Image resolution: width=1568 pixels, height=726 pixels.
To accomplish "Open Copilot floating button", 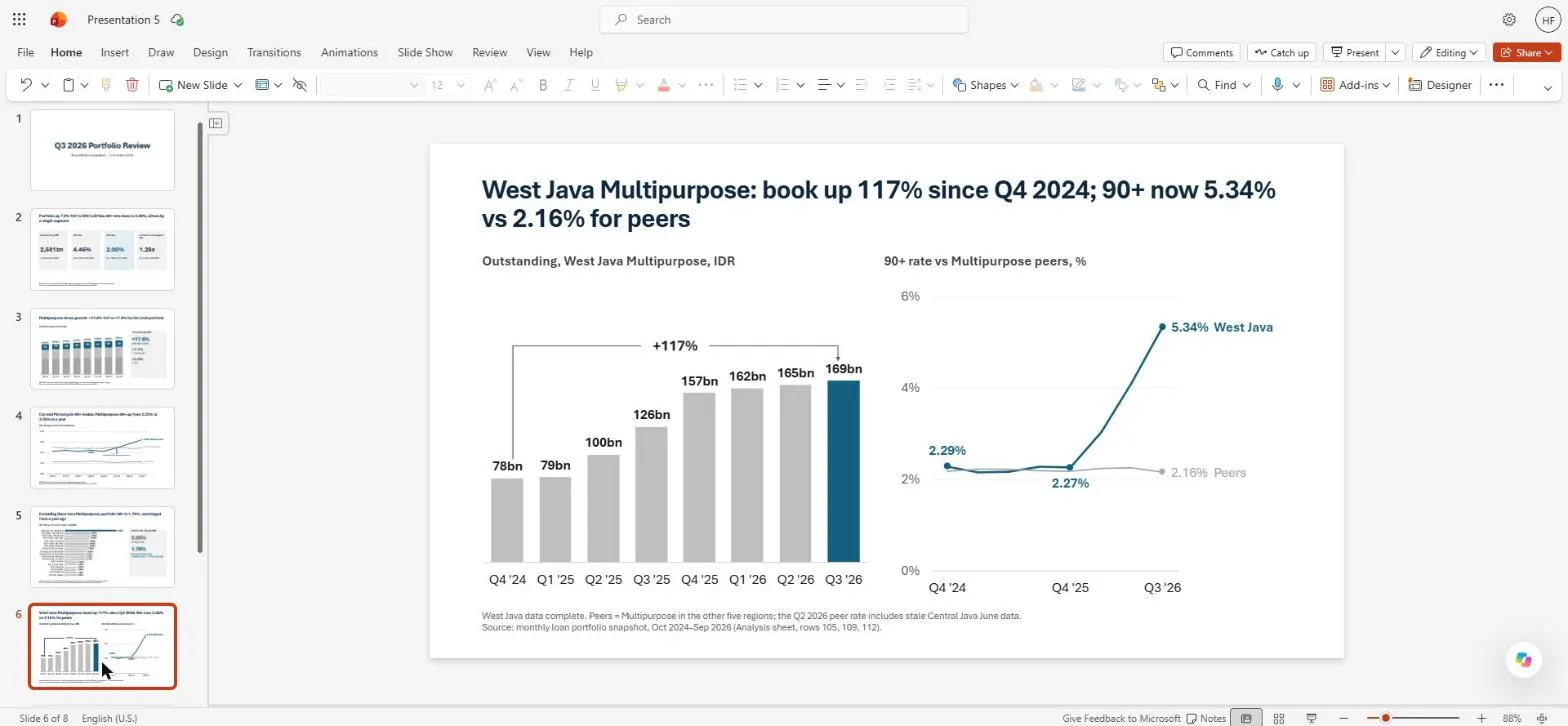I will [1523, 659].
